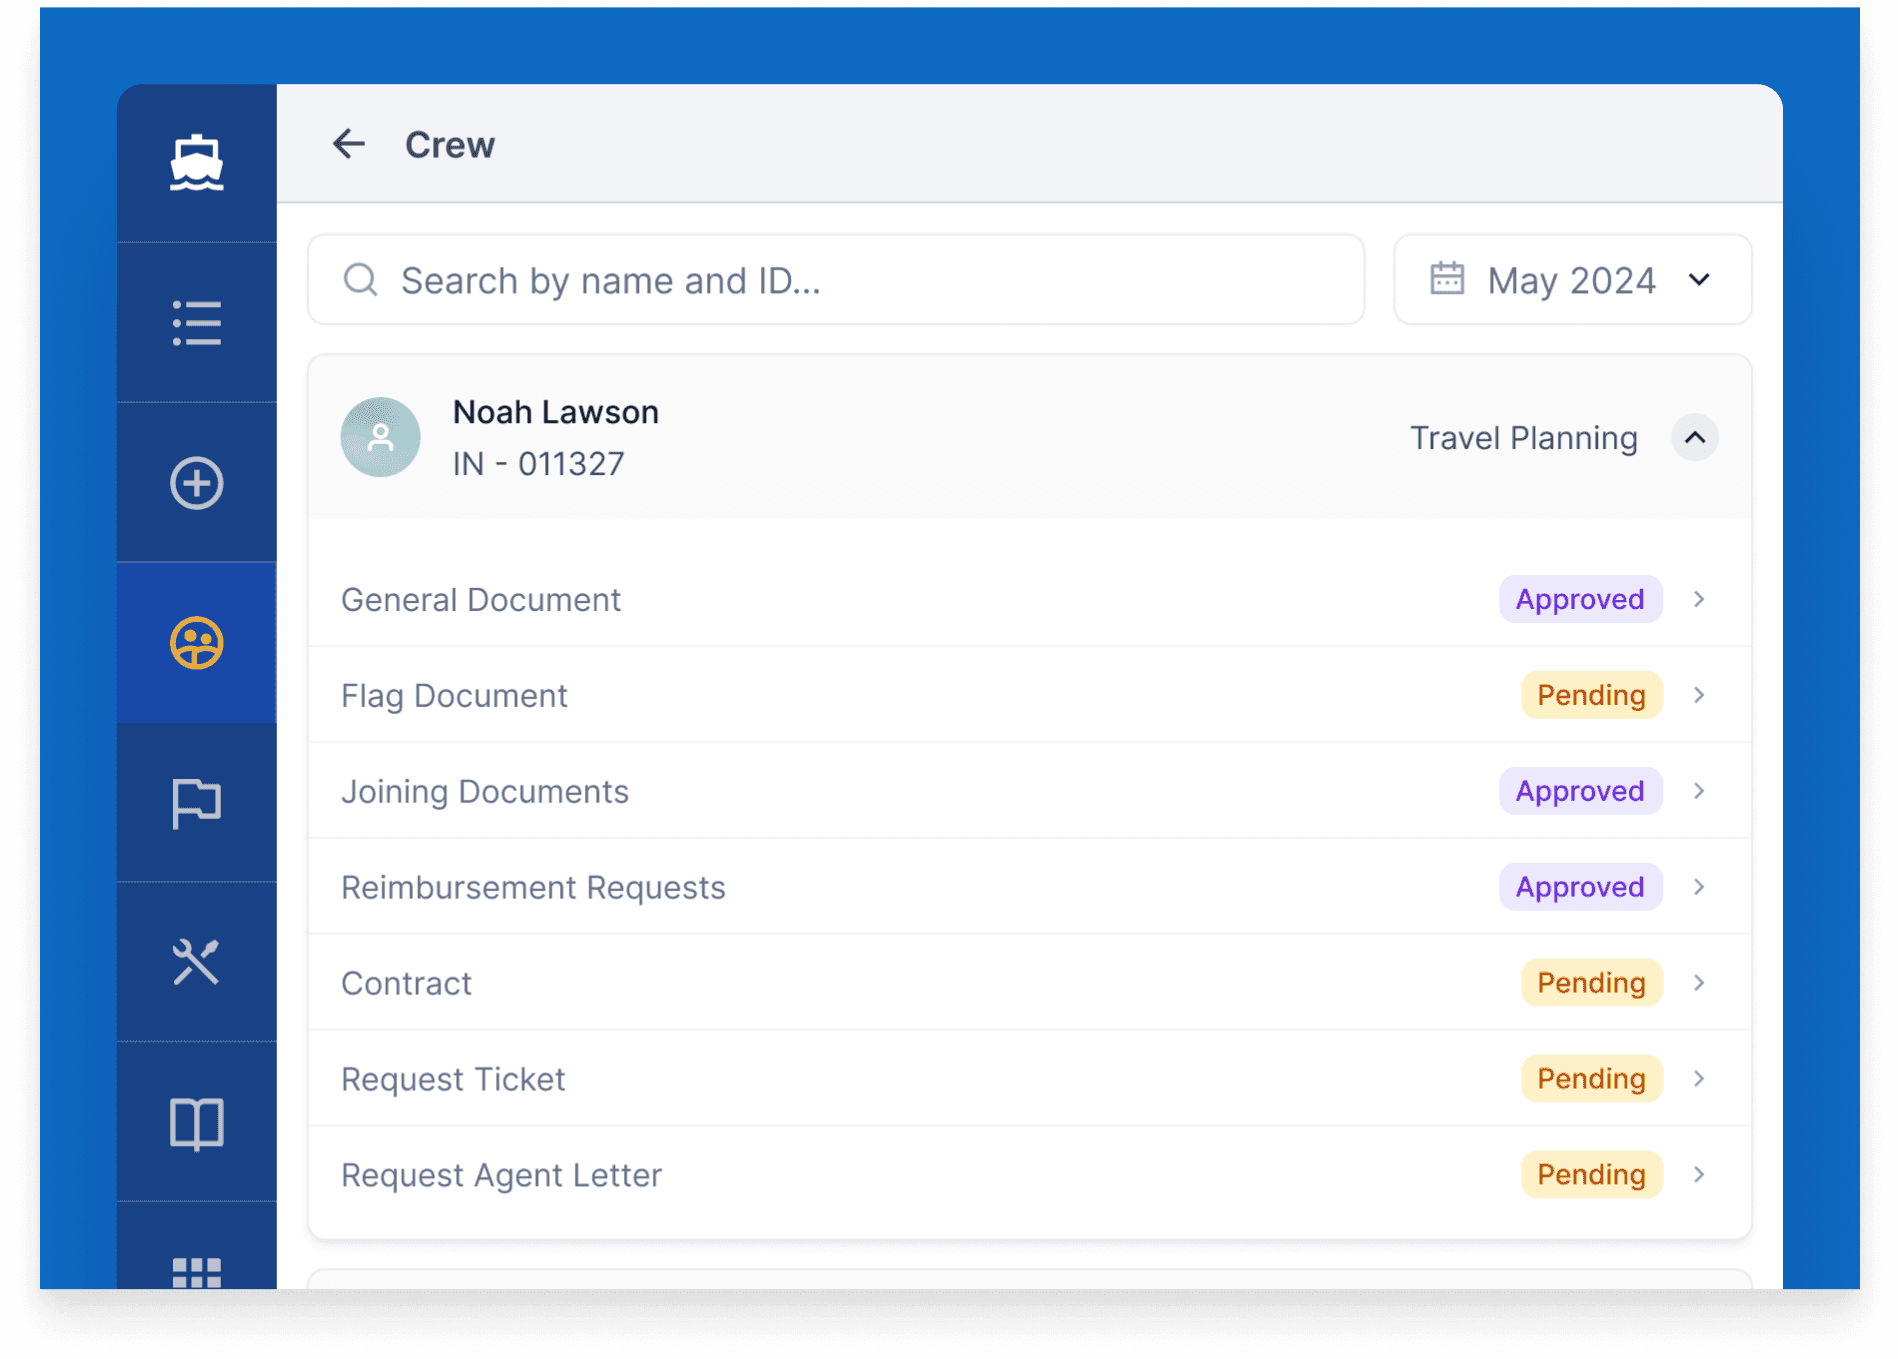Screen dimensions: 1898x1359
Task: Expand the General Document row chevron
Action: click(x=1698, y=599)
